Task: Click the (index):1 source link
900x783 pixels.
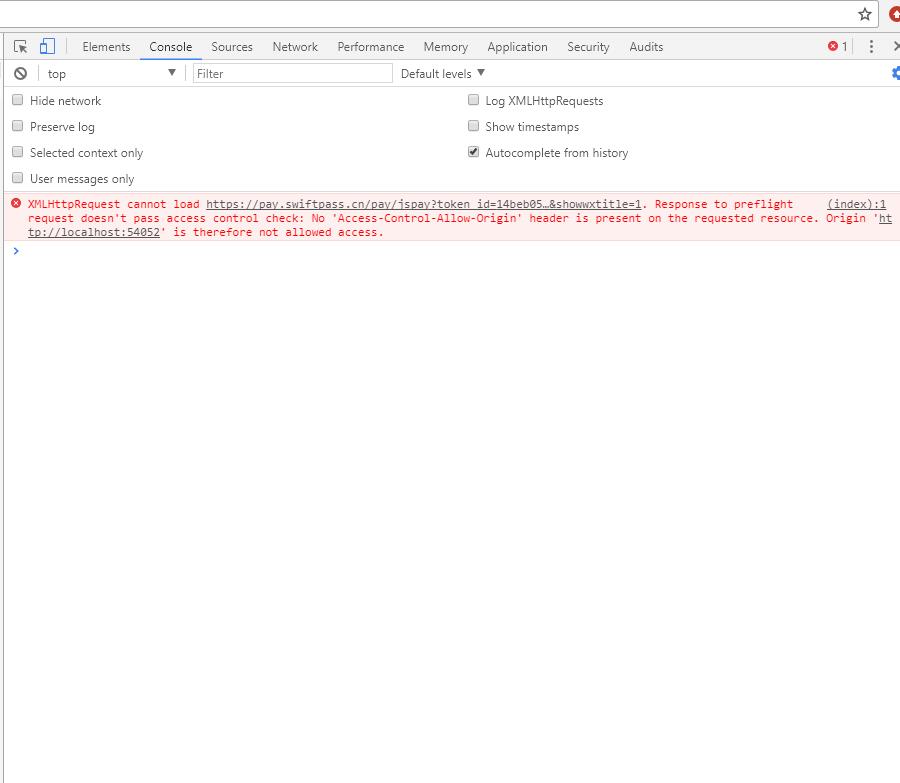Action: click(855, 204)
